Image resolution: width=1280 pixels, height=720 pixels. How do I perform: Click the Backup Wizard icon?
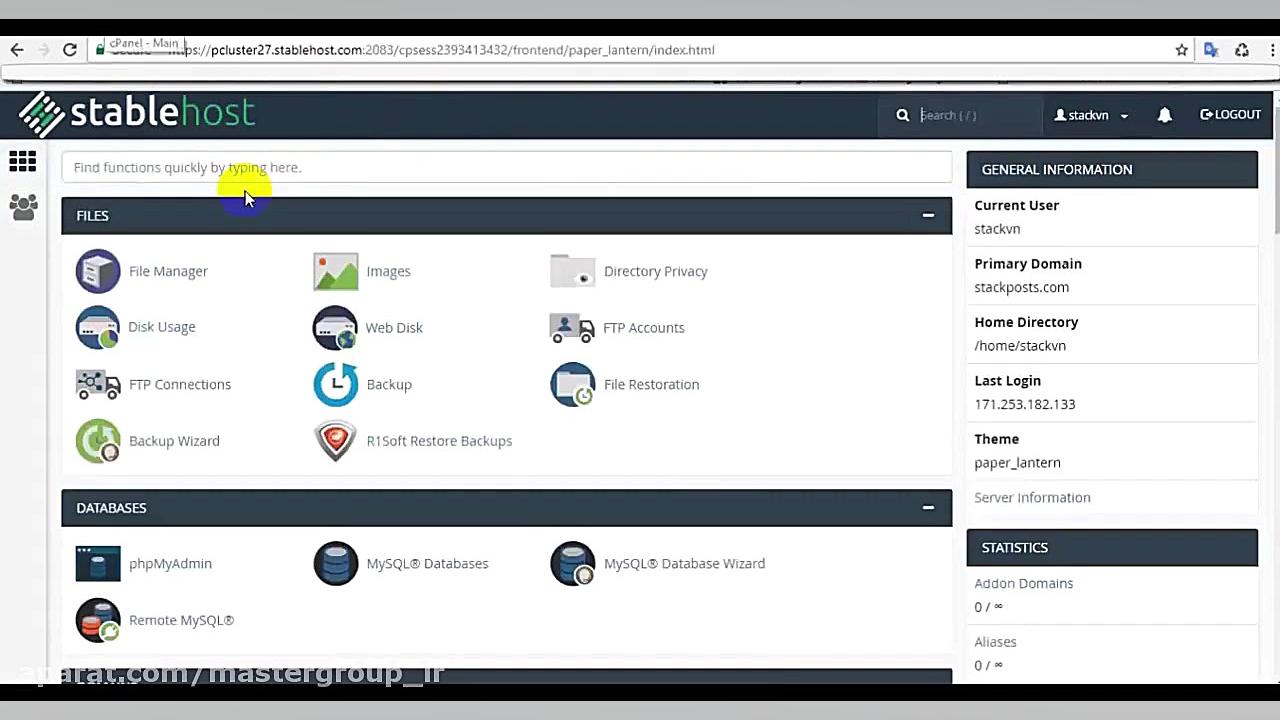[98, 441]
